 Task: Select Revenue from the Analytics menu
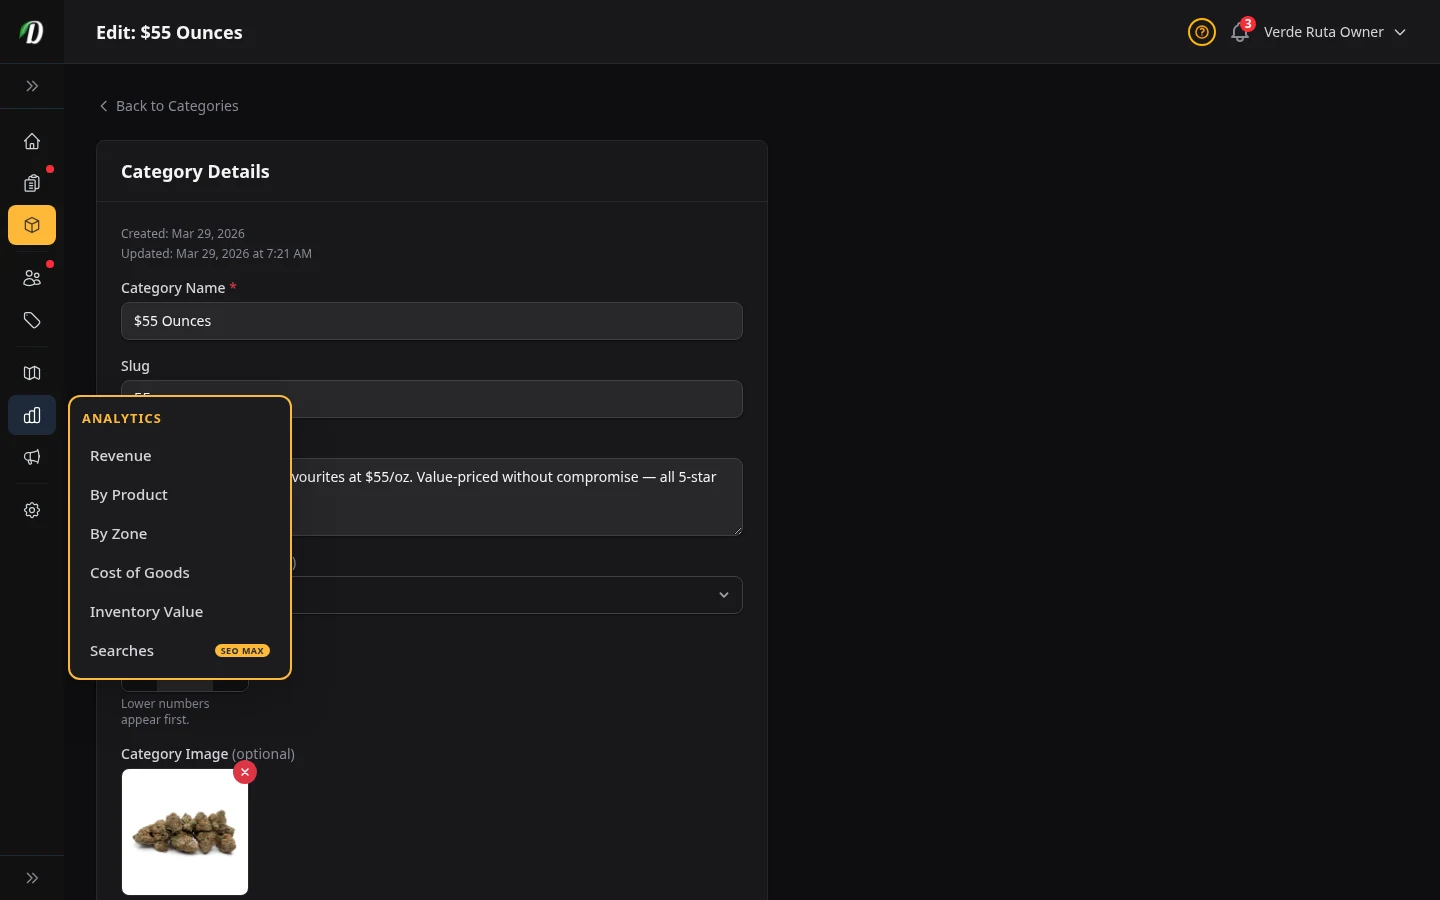(x=120, y=456)
